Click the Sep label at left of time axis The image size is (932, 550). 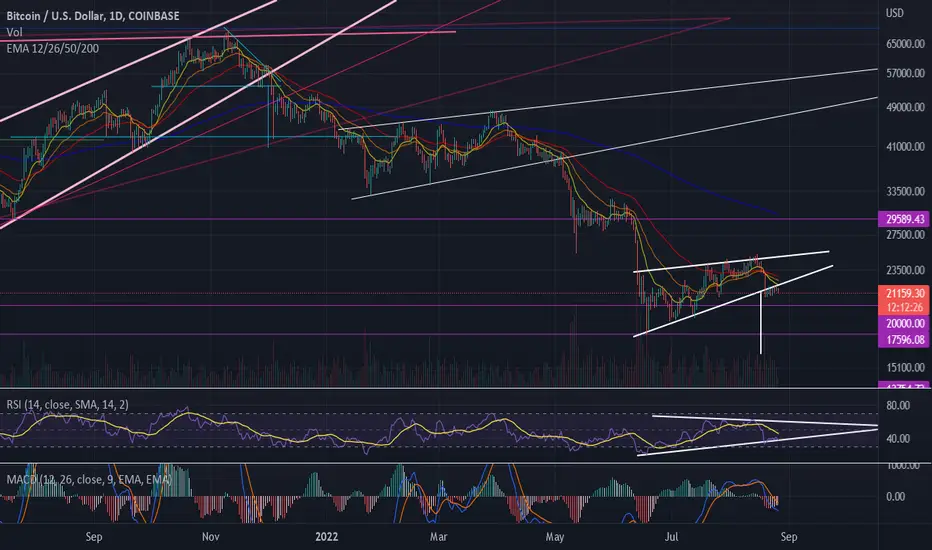94,537
